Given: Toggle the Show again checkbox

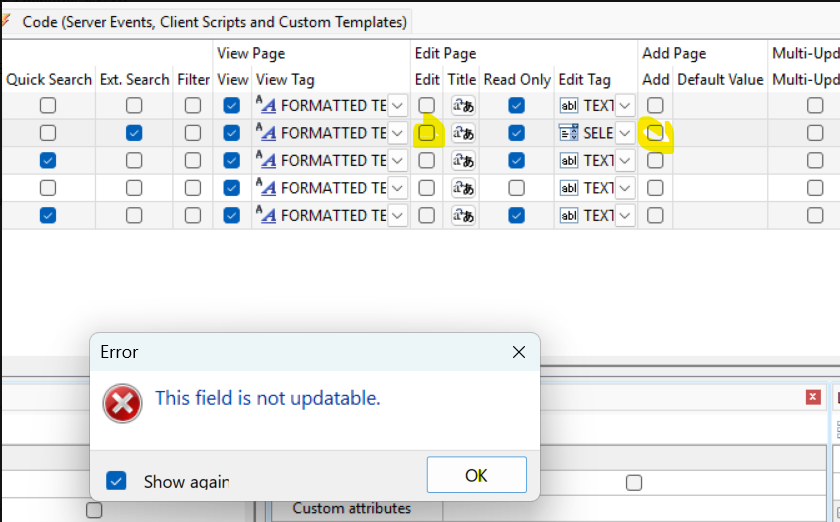Looking at the screenshot, I should [x=116, y=481].
